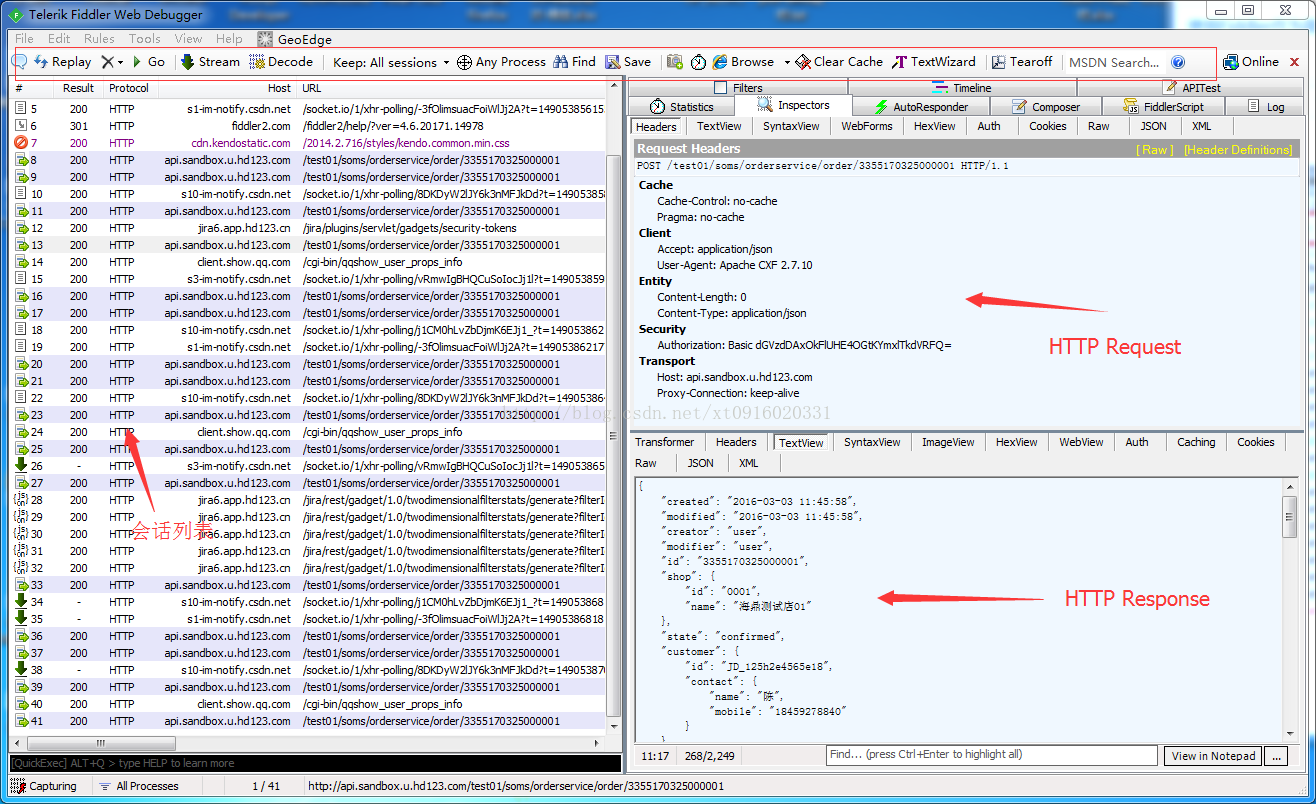This screenshot has height=804, width=1316.
Task: Focus the MSDN Search box
Action: coord(1114,62)
